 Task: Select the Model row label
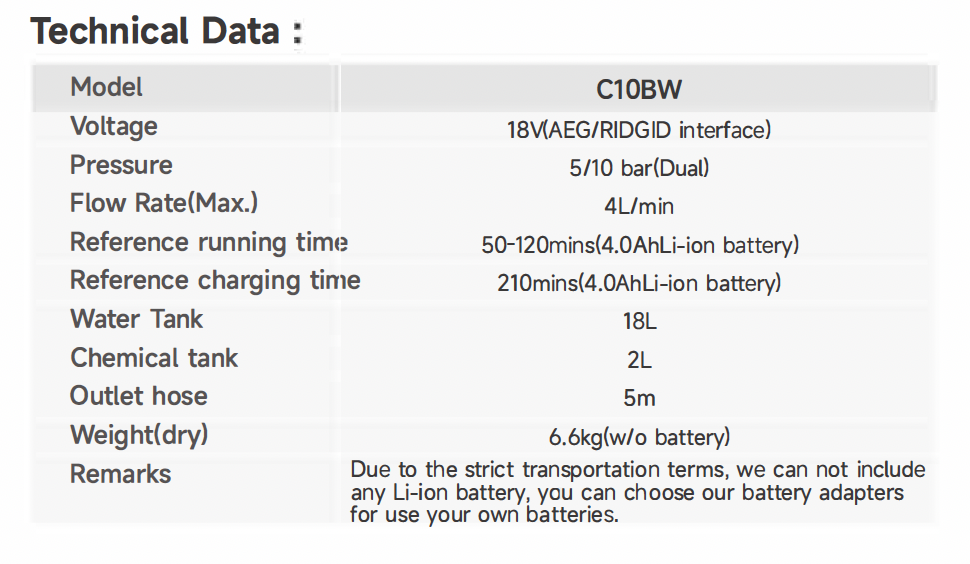pyautogui.click(x=106, y=87)
